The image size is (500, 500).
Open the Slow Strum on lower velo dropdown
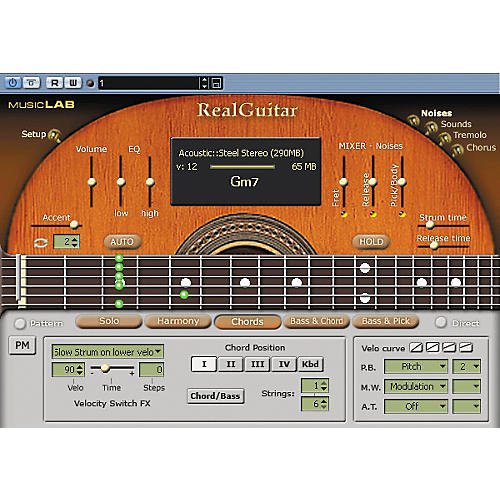point(108,352)
